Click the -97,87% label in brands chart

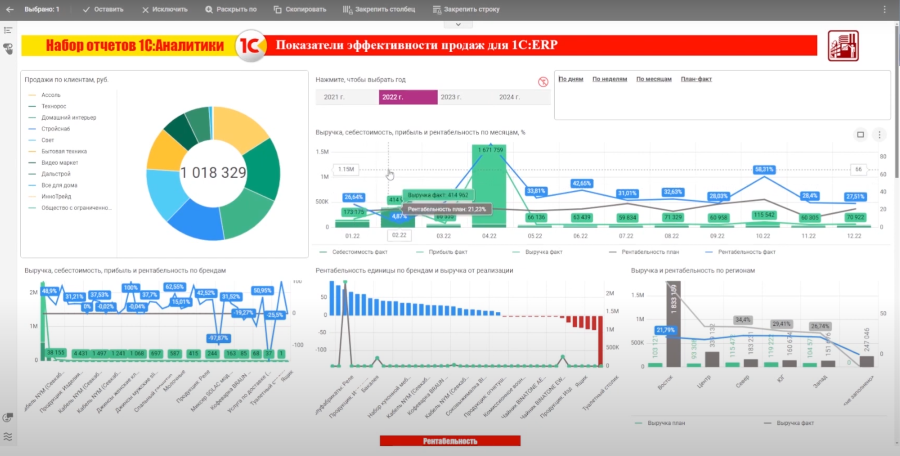click(x=218, y=338)
